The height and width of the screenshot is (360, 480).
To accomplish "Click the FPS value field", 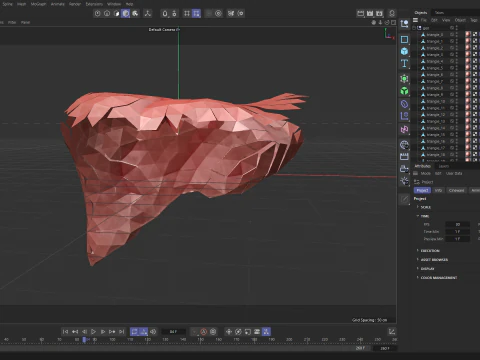I will (x=458, y=224).
